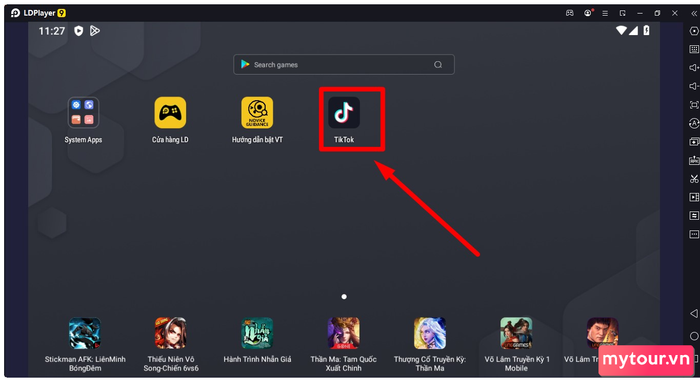The width and height of the screenshot is (700, 384).
Task: Open Stickman AFK: LiênMinh BóngĐêm game
Action: (x=85, y=333)
